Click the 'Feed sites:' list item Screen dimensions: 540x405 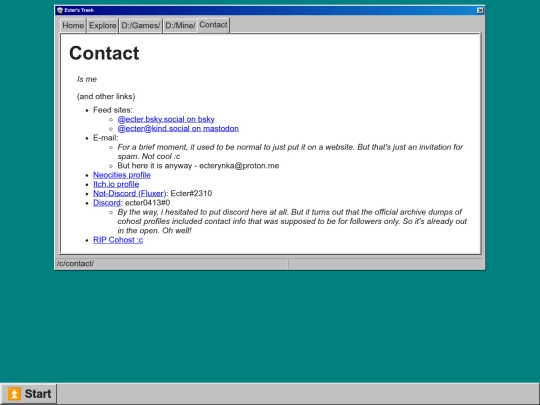[x=113, y=110]
